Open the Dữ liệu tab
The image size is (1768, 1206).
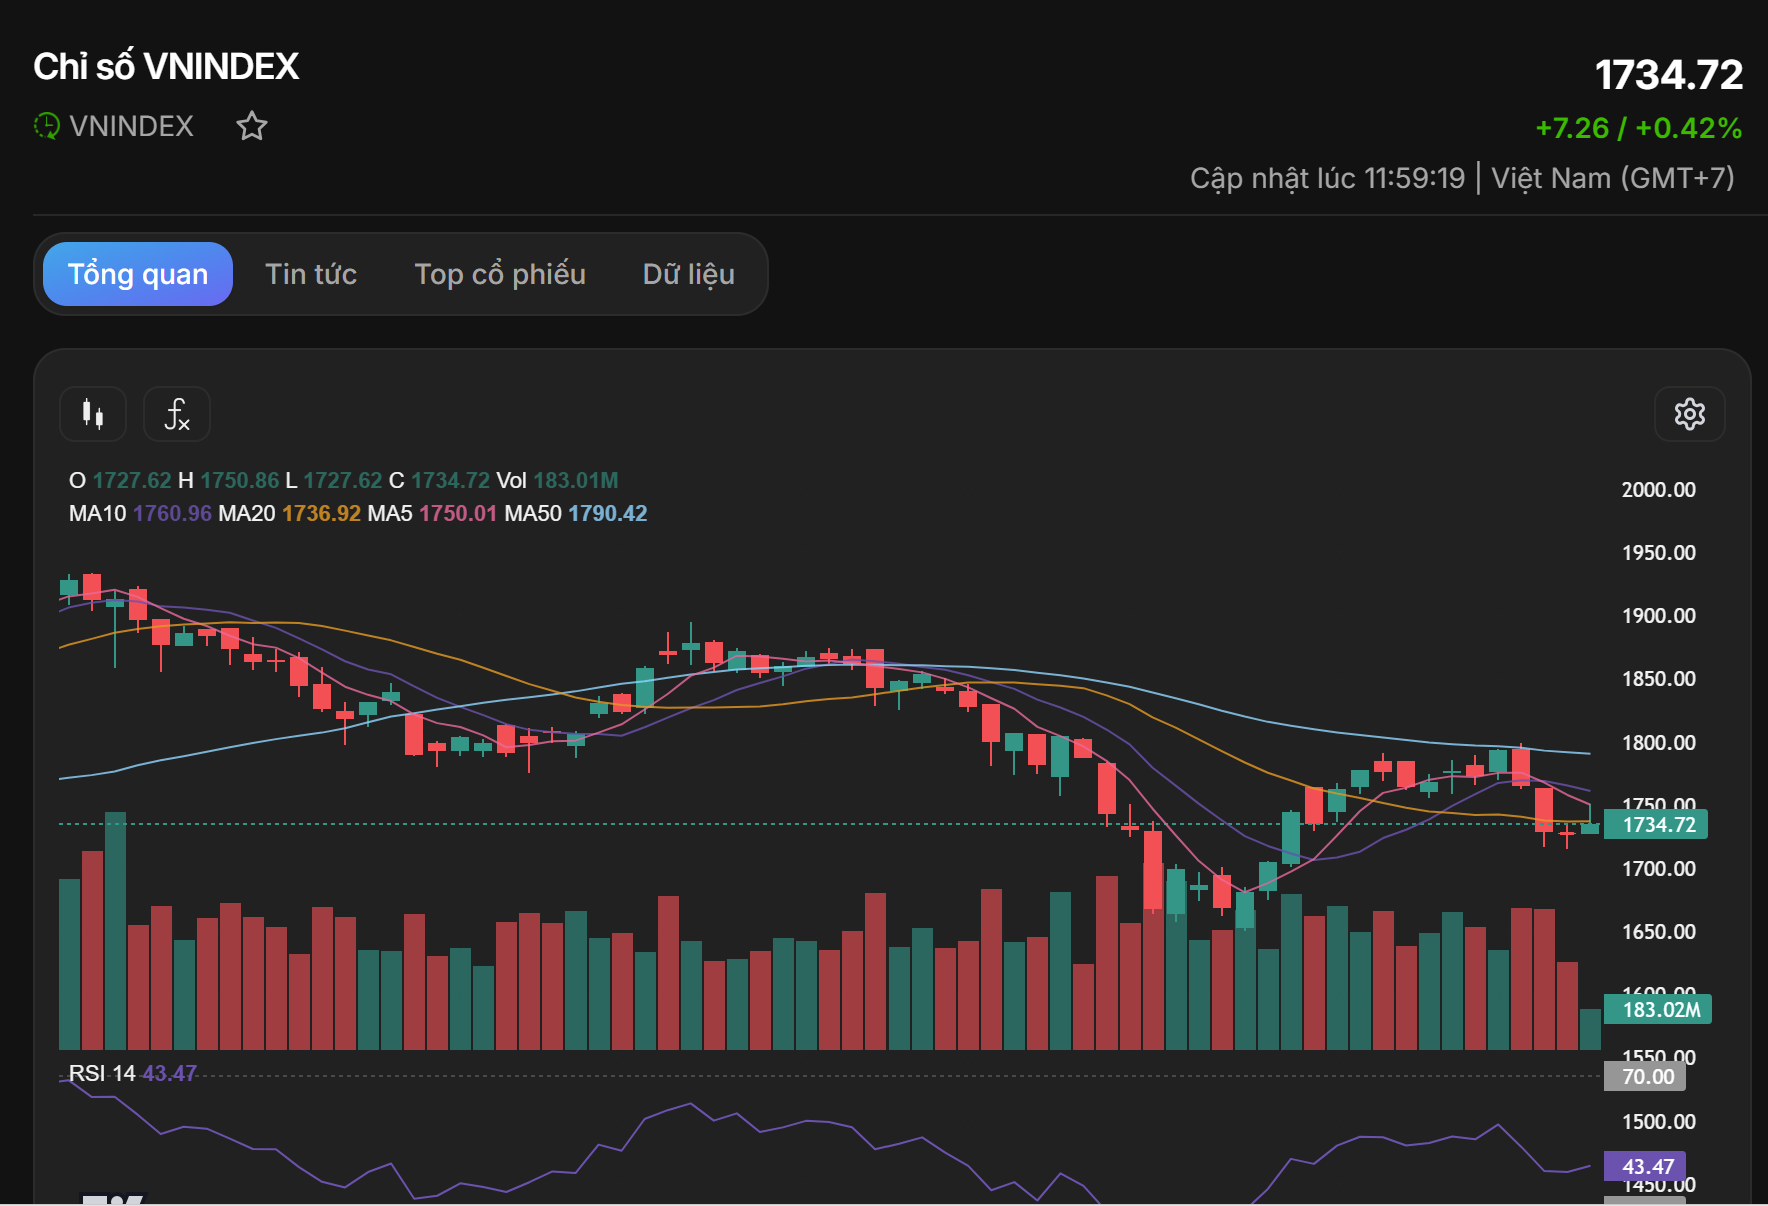689,274
